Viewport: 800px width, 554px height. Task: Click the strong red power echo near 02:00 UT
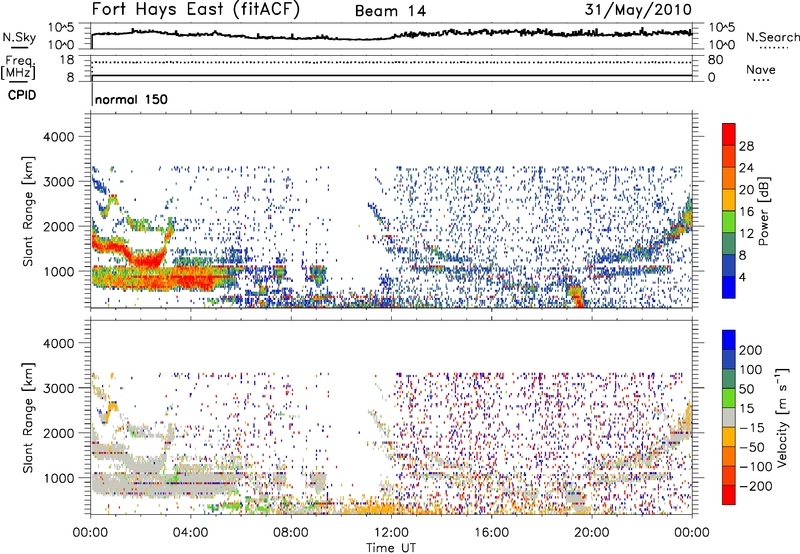point(146,261)
